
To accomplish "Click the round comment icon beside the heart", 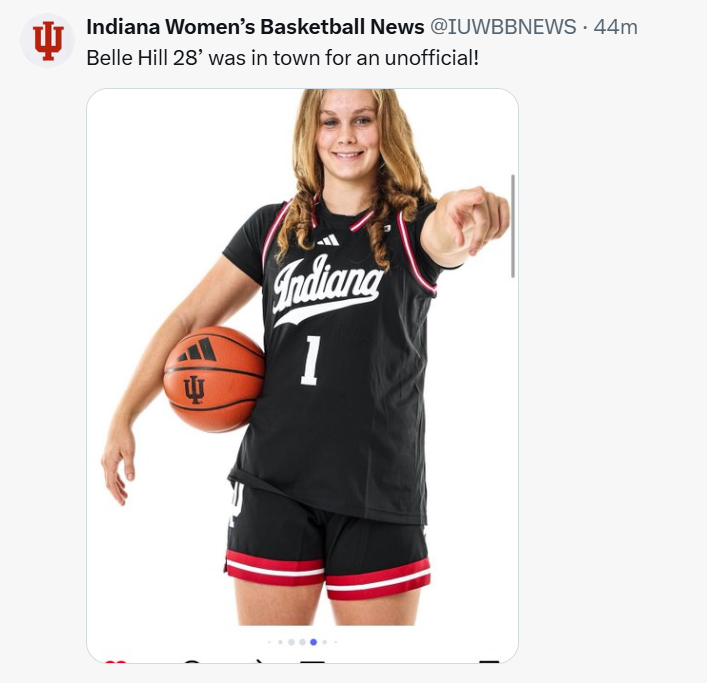I will click(192, 663).
